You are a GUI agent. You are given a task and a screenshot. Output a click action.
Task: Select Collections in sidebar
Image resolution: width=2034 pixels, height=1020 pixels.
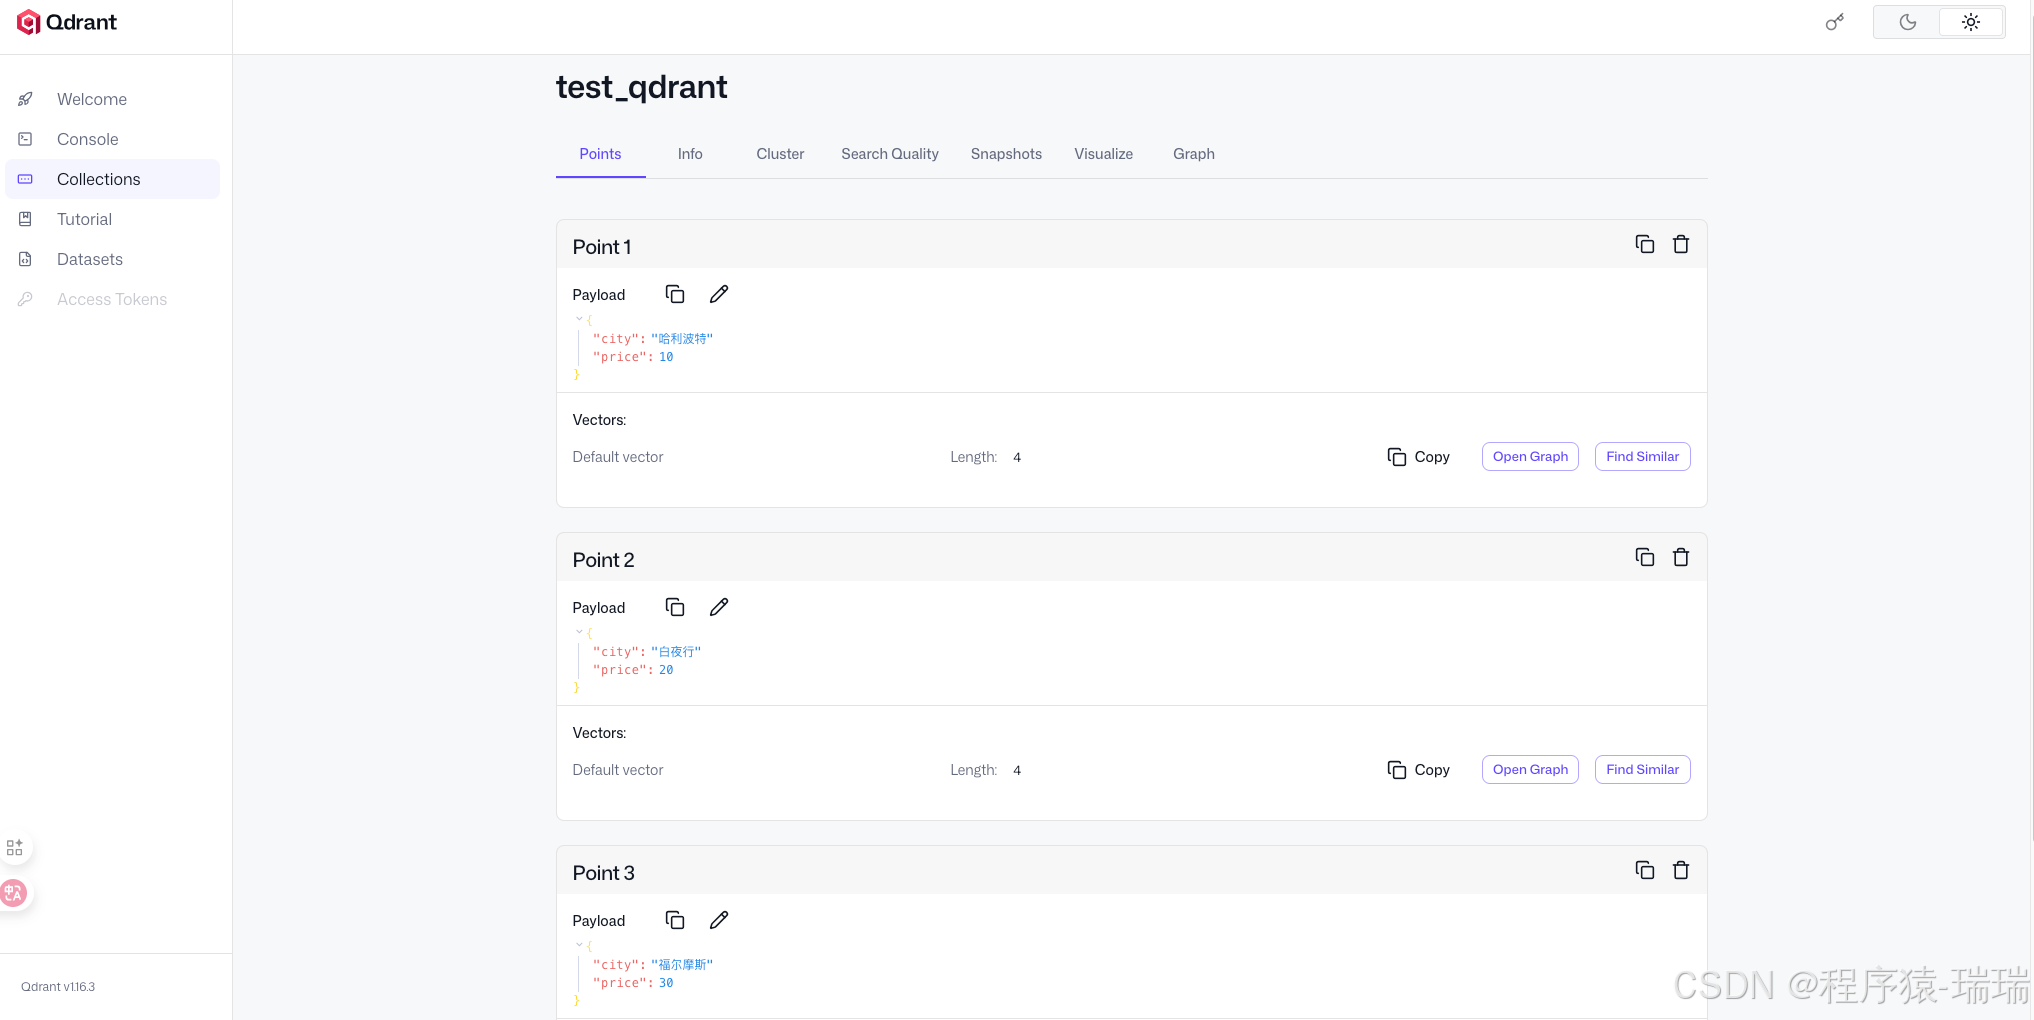pos(112,179)
